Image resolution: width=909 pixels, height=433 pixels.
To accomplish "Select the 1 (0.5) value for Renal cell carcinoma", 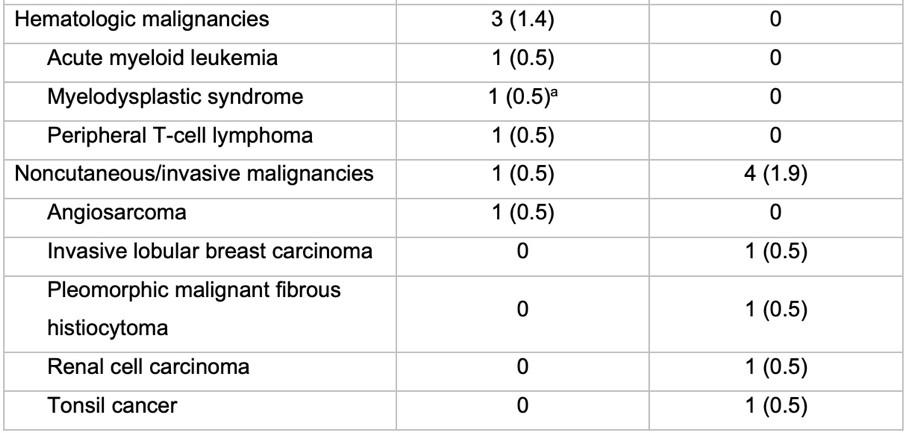I will pos(776,367).
